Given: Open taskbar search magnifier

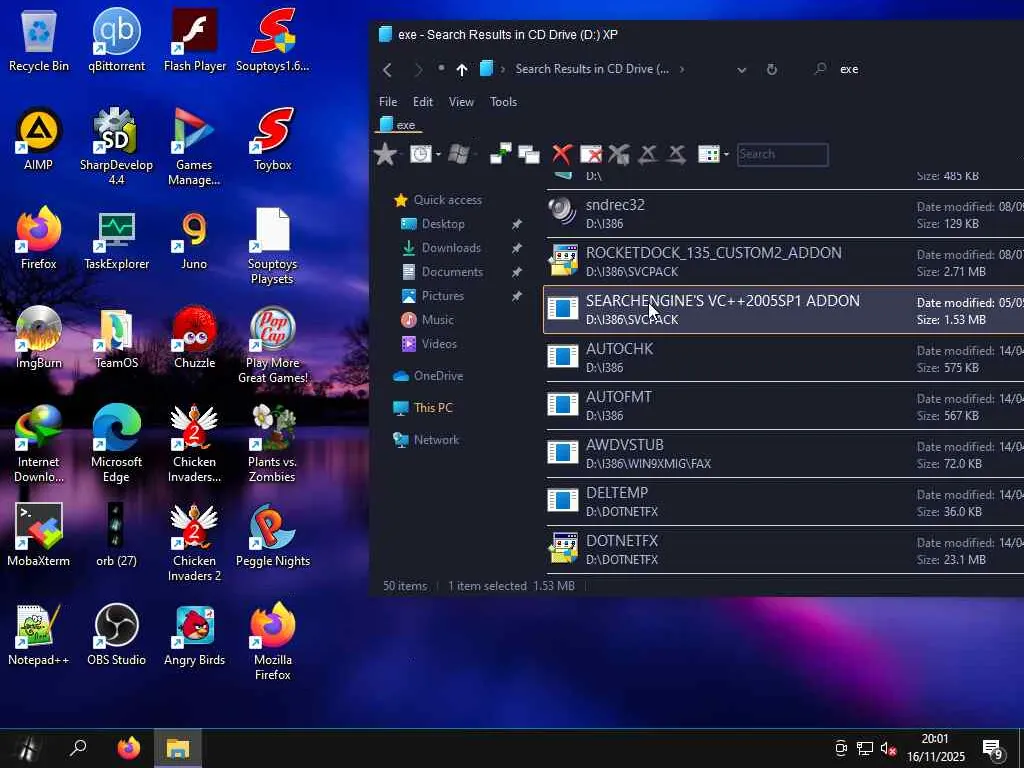Looking at the screenshot, I should 78,748.
